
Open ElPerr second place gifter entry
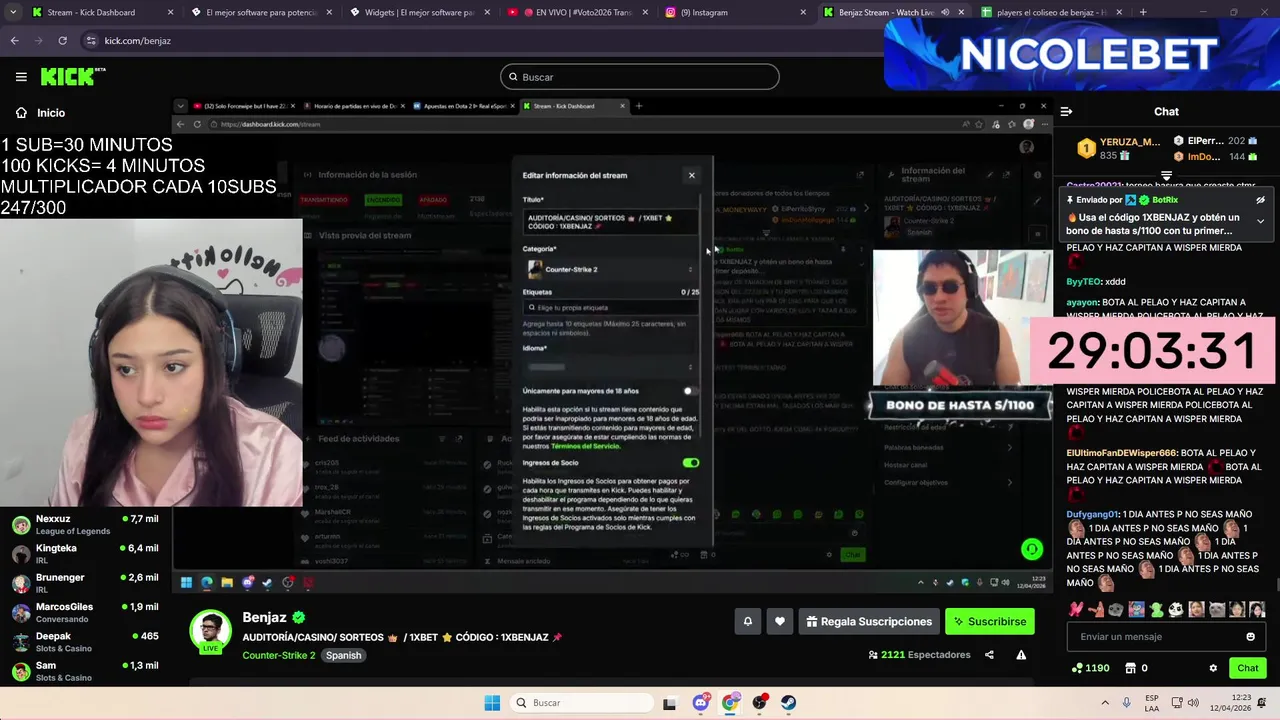point(1215,141)
